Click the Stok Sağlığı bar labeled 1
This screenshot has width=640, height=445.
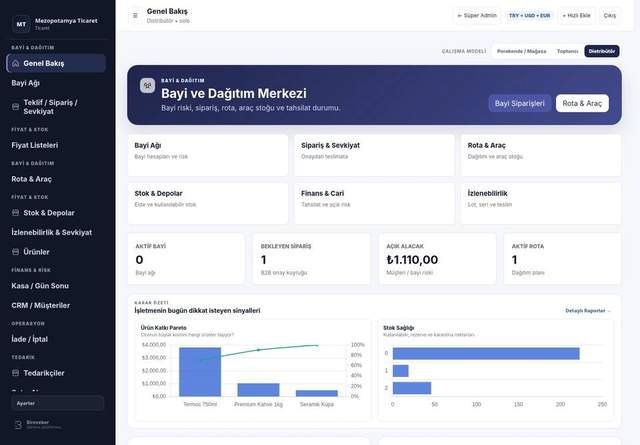400,371
